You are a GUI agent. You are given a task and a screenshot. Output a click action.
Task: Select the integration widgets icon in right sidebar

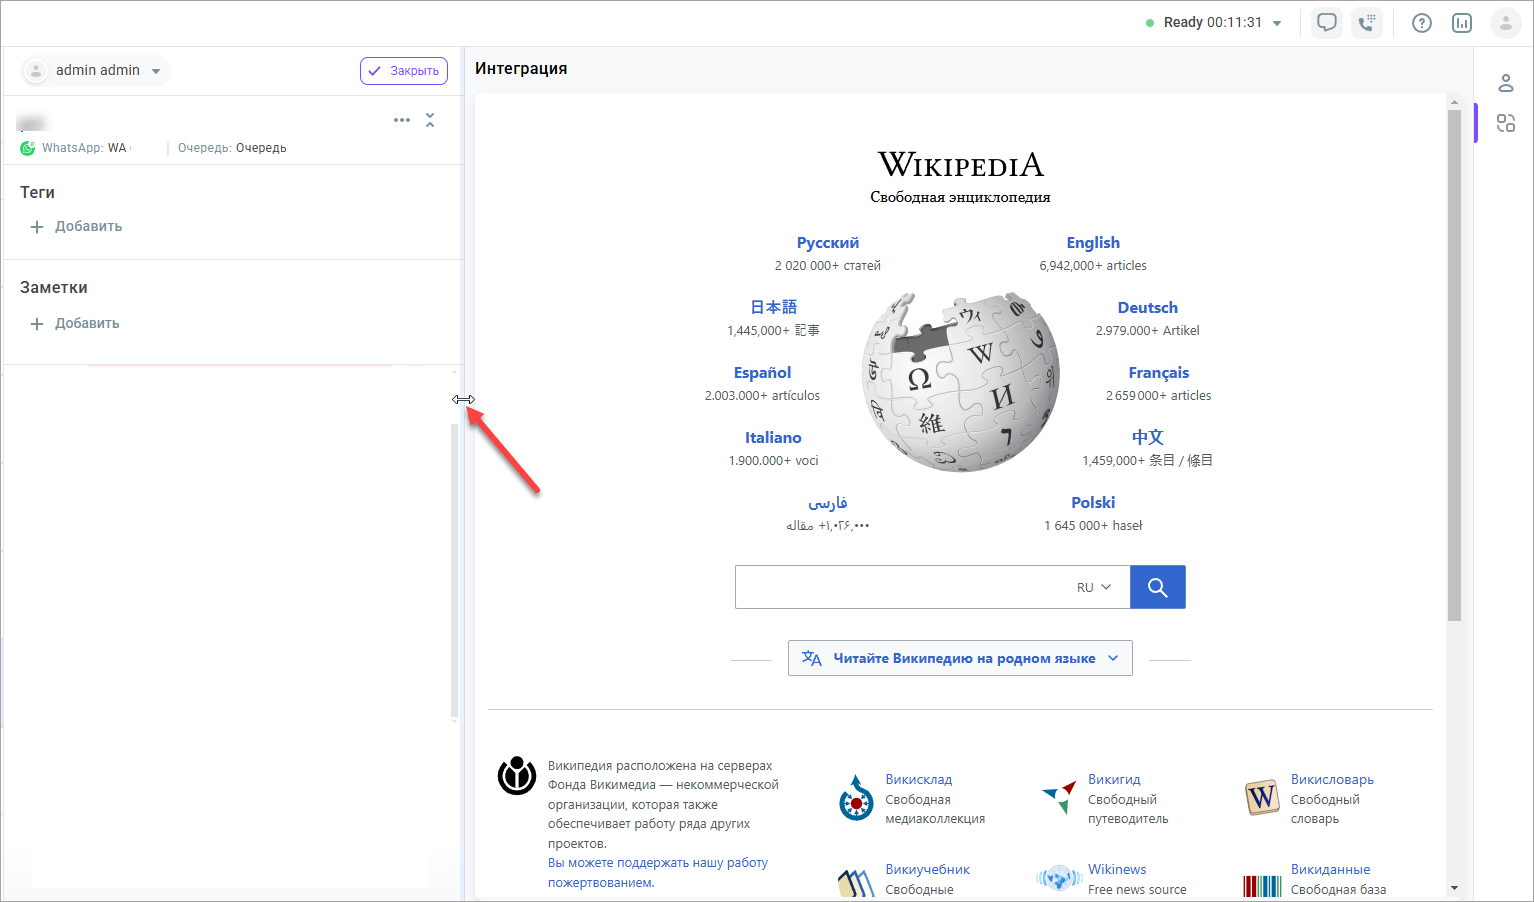tap(1506, 123)
